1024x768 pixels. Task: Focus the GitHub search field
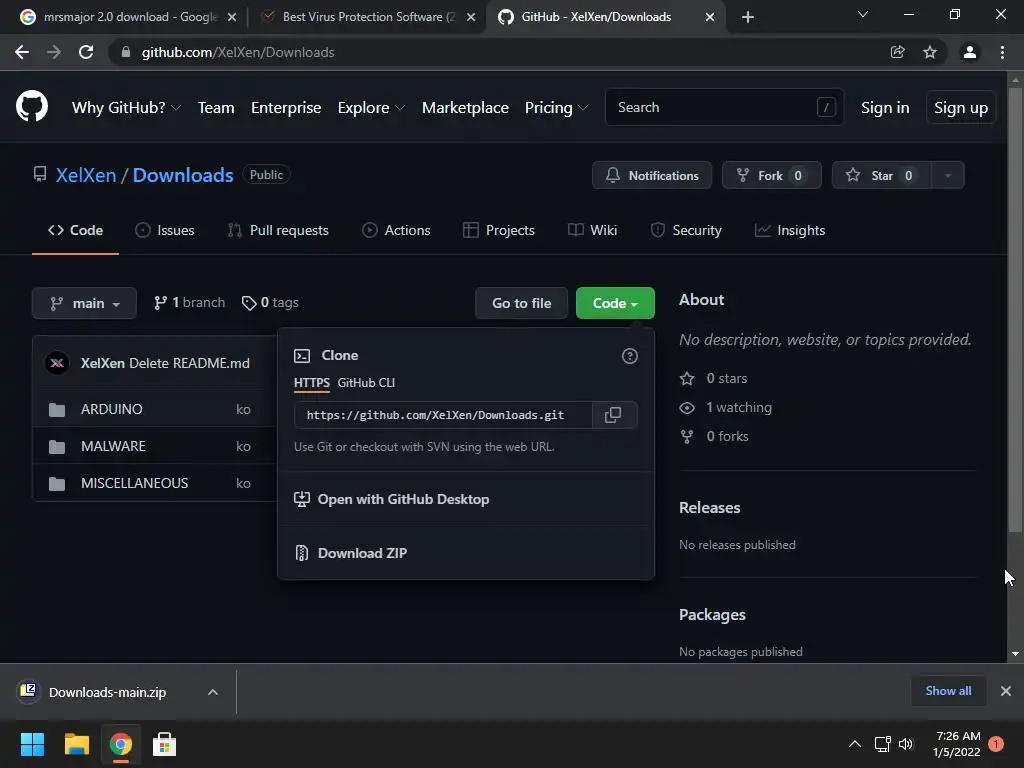724,107
